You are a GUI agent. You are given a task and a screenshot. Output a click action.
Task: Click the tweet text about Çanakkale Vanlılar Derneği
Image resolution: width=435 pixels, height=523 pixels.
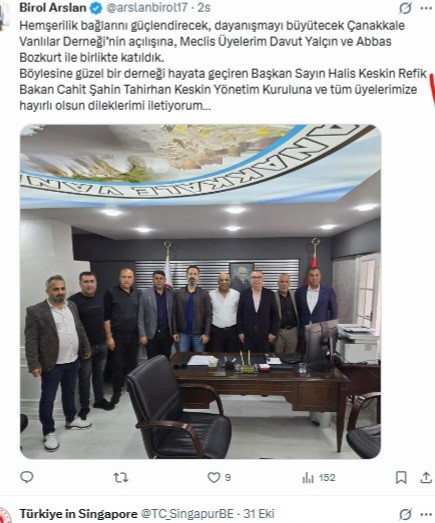pyautogui.click(x=223, y=65)
